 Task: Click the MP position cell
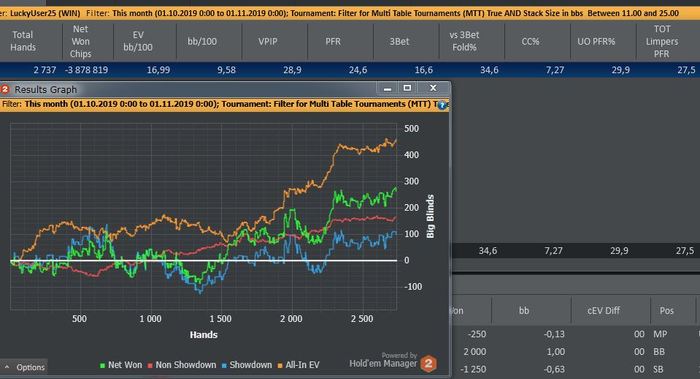tap(660, 334)
